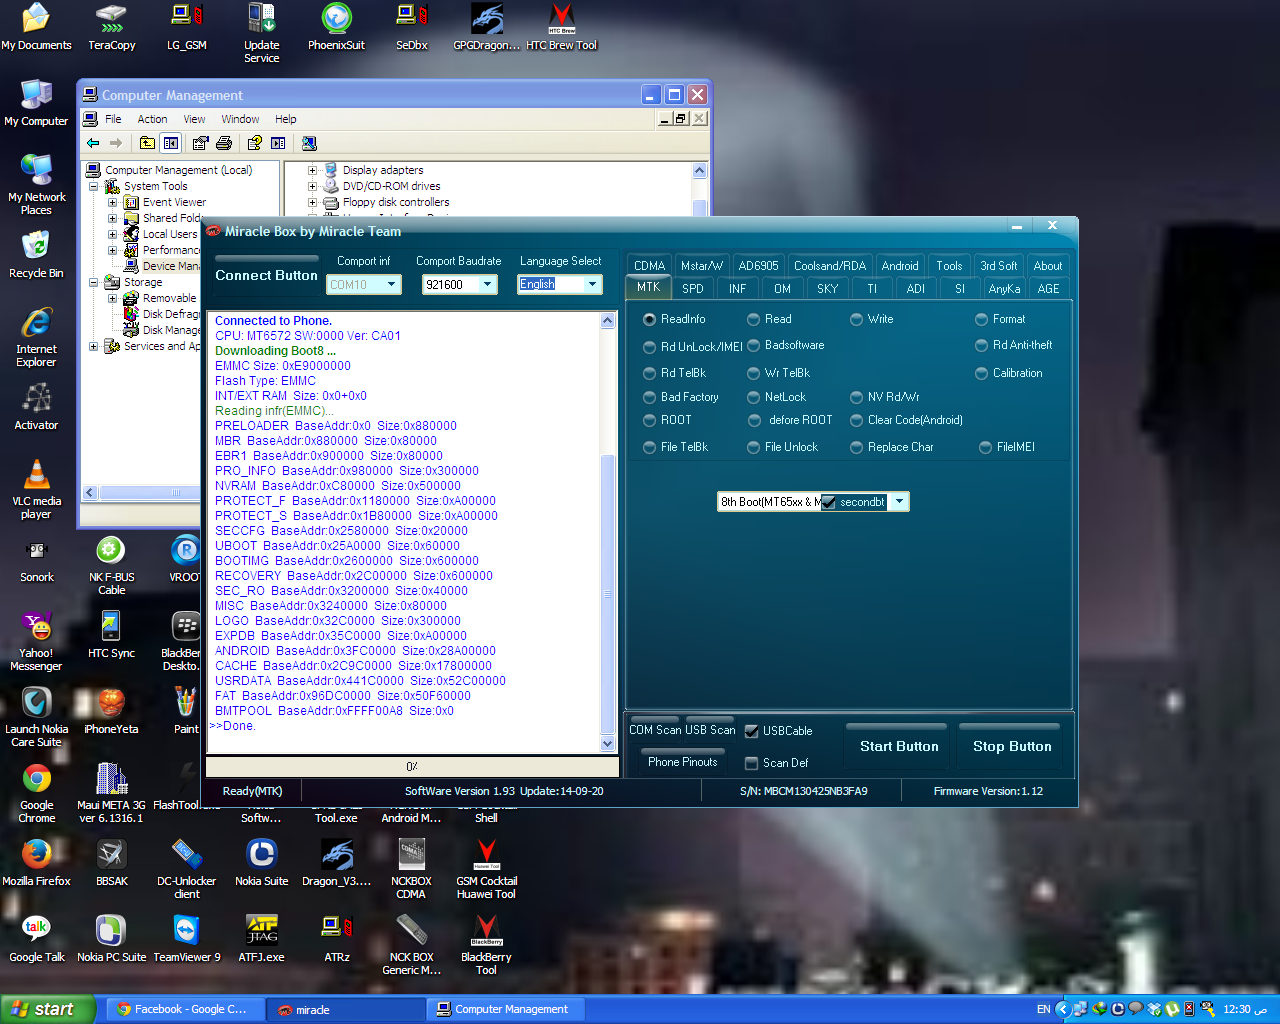
Task: Open Mozilla Firefox desktop icon
Action: click(36, 863)
